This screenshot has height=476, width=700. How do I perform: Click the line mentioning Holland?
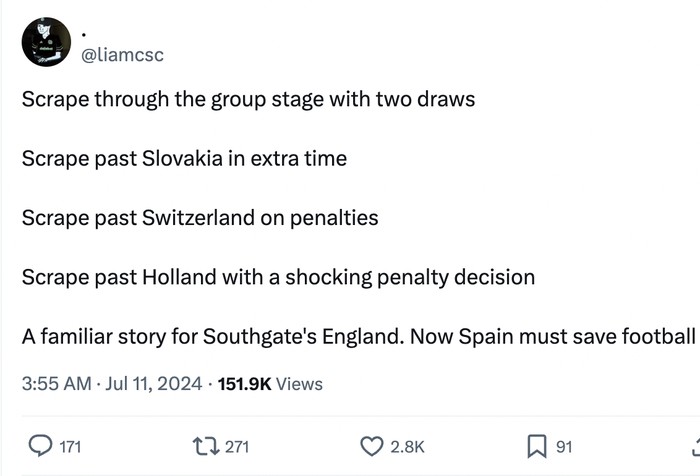tap(278, 276)
